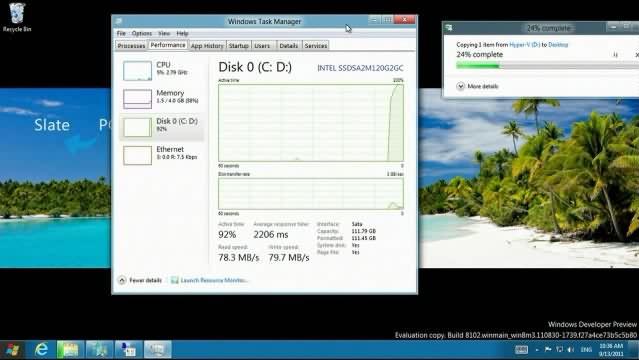639x360 pixels.
Task: Select the Memory performance item
Action: pyautogui.click(x=161, y=99)
